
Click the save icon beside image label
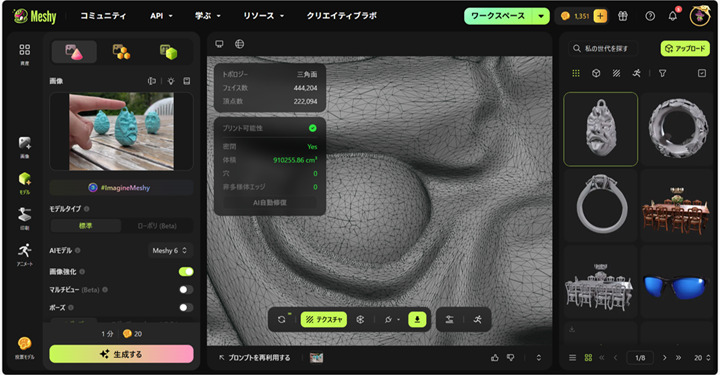pyautogui.click(x=186, y=81)
